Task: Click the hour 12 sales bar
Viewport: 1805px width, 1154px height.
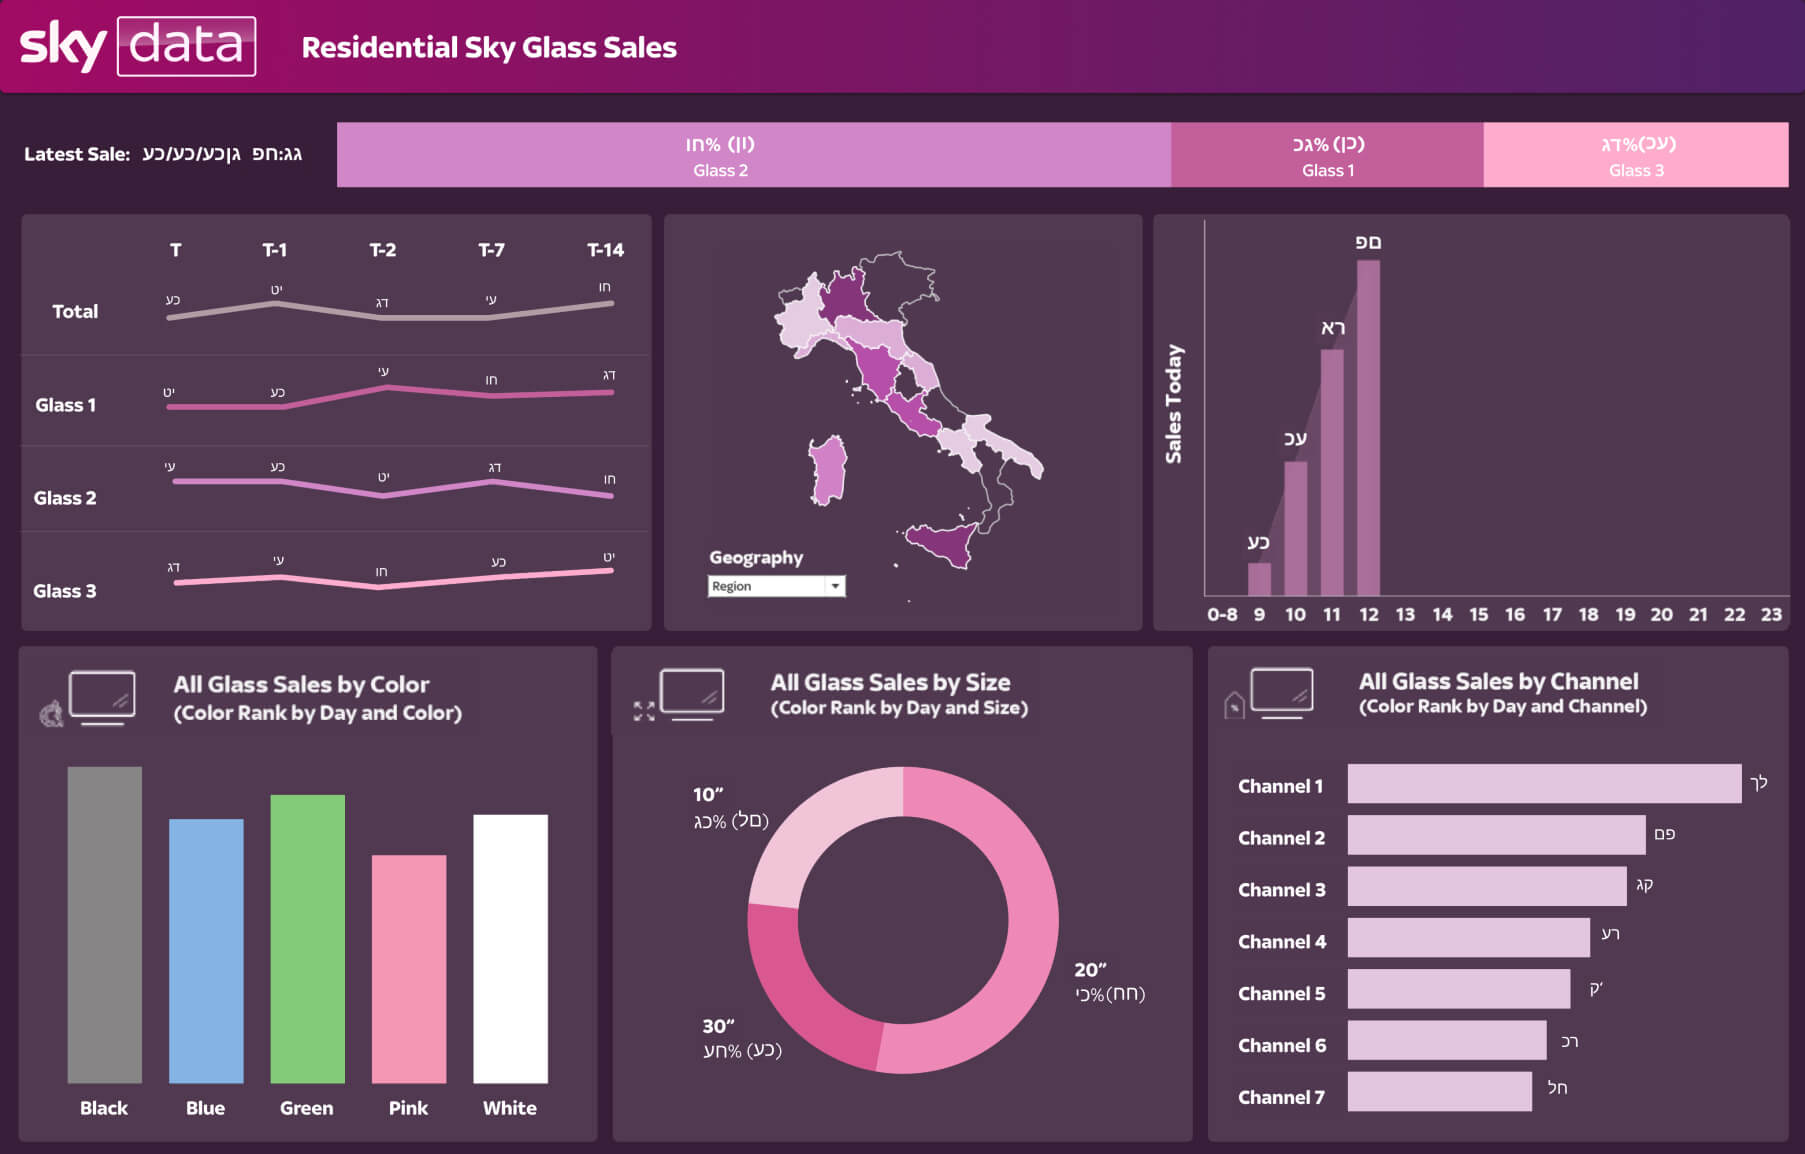Action: point(1368,428)
